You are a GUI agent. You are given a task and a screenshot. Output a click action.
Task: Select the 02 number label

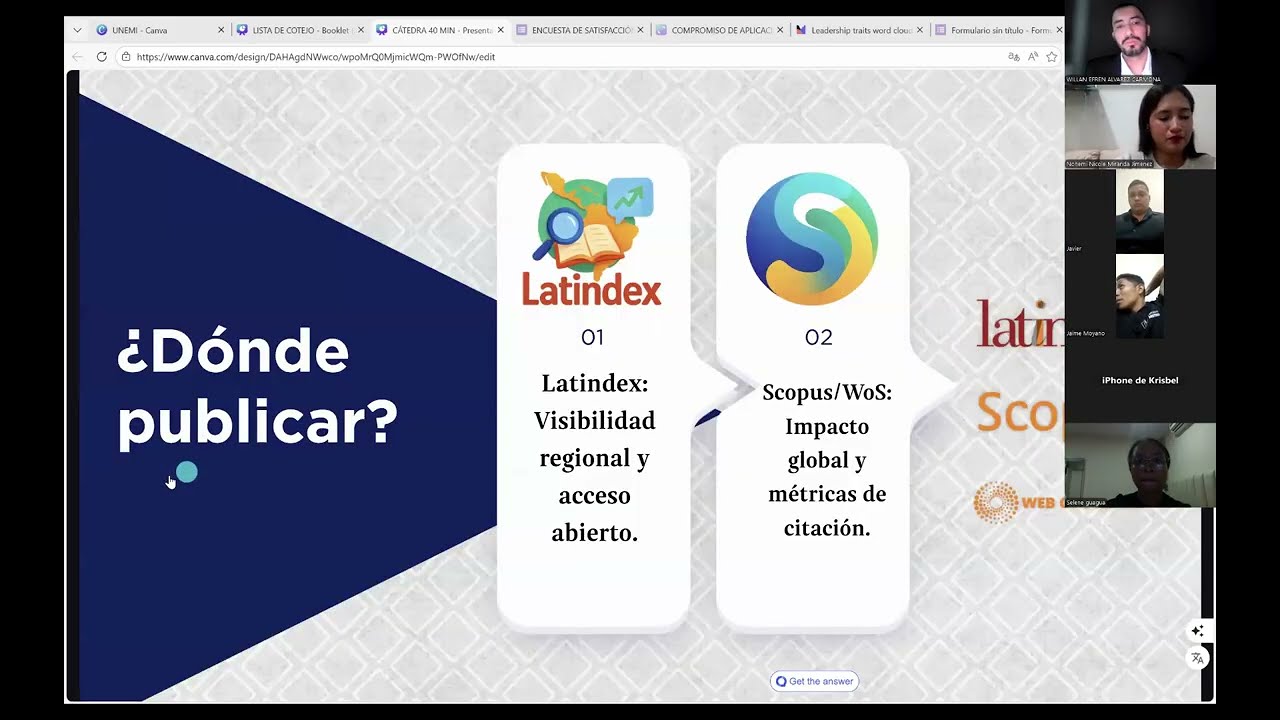819,338
